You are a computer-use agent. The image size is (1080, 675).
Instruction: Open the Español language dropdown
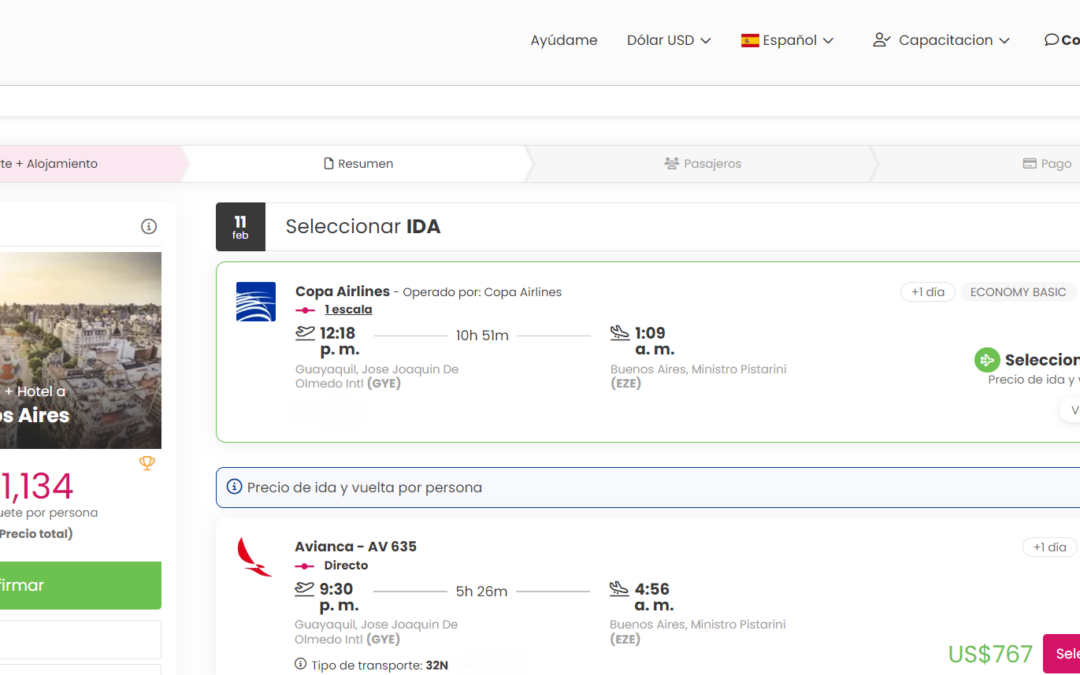[787, 40]
